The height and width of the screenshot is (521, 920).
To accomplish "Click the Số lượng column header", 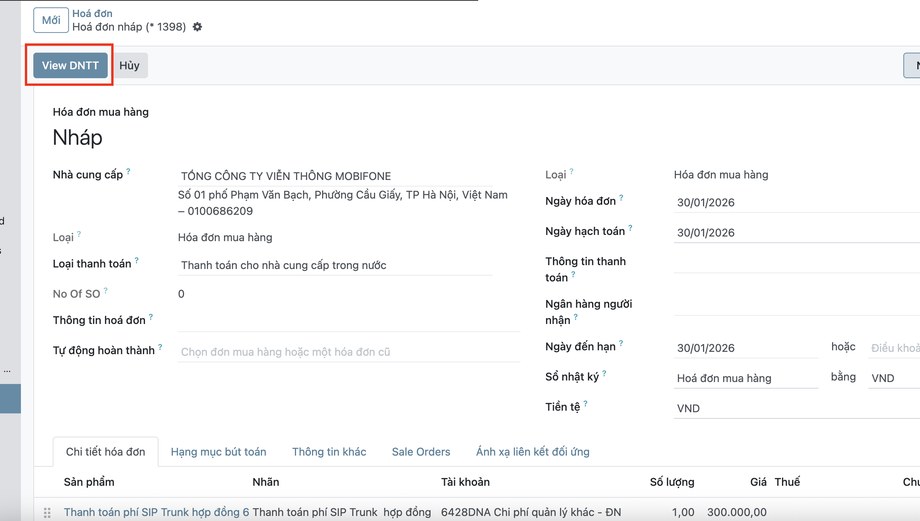I will [x=672, y=482].
